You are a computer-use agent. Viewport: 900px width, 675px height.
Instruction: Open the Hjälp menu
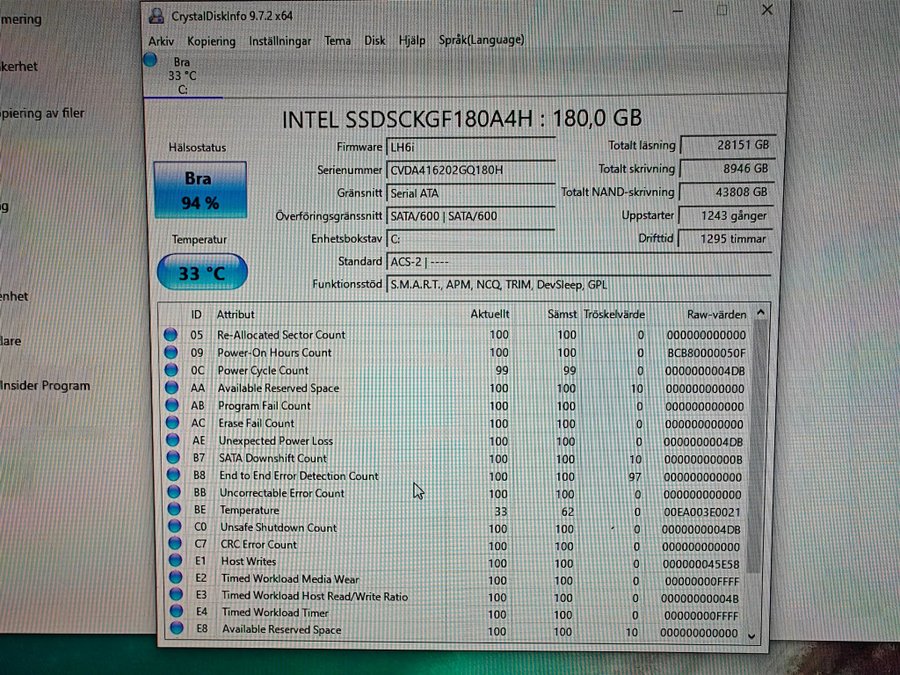412,41
